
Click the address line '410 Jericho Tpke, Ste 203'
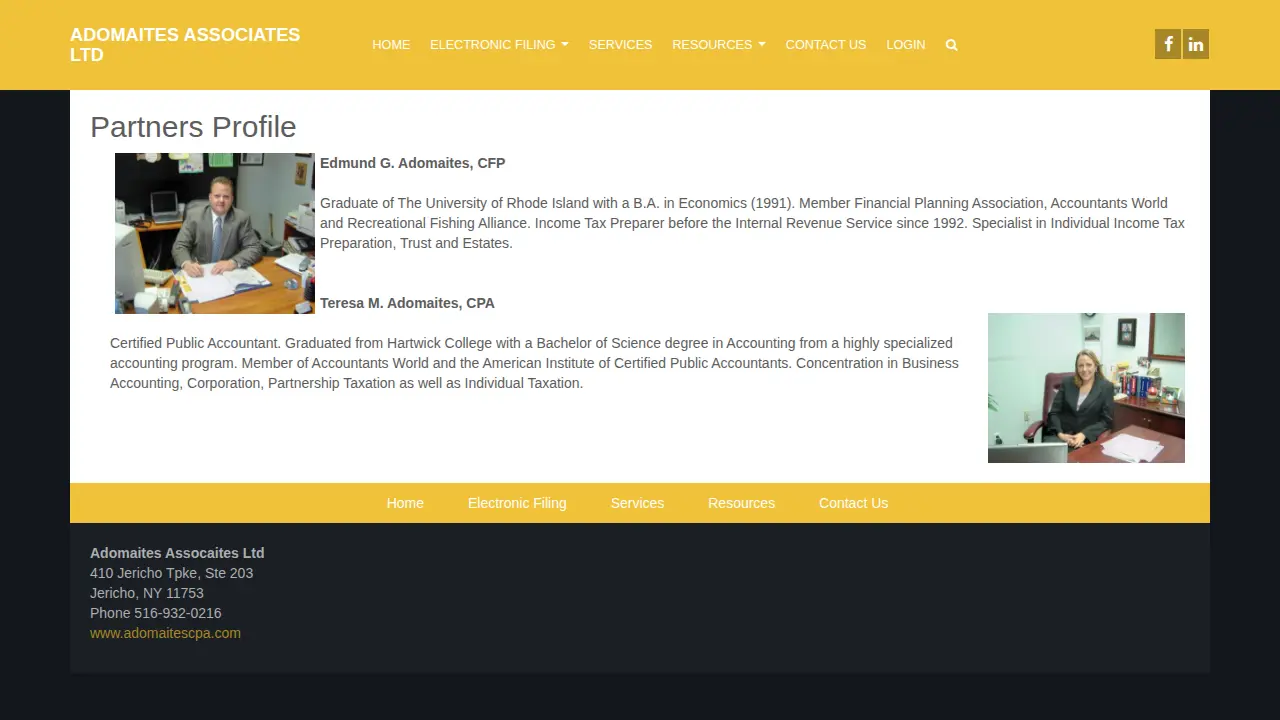[x=172, y=573]
